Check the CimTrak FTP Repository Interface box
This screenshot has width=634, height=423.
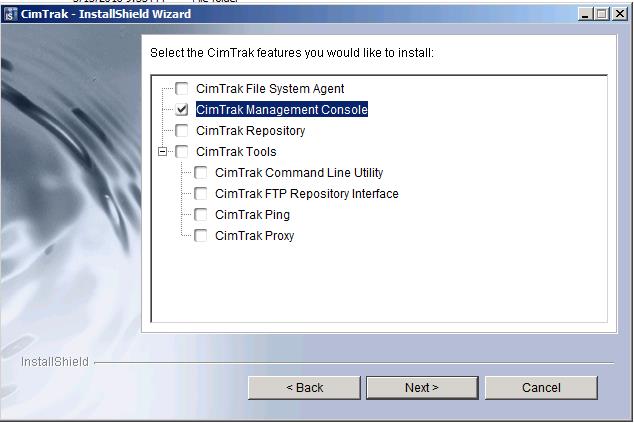(x=201, y=194)
